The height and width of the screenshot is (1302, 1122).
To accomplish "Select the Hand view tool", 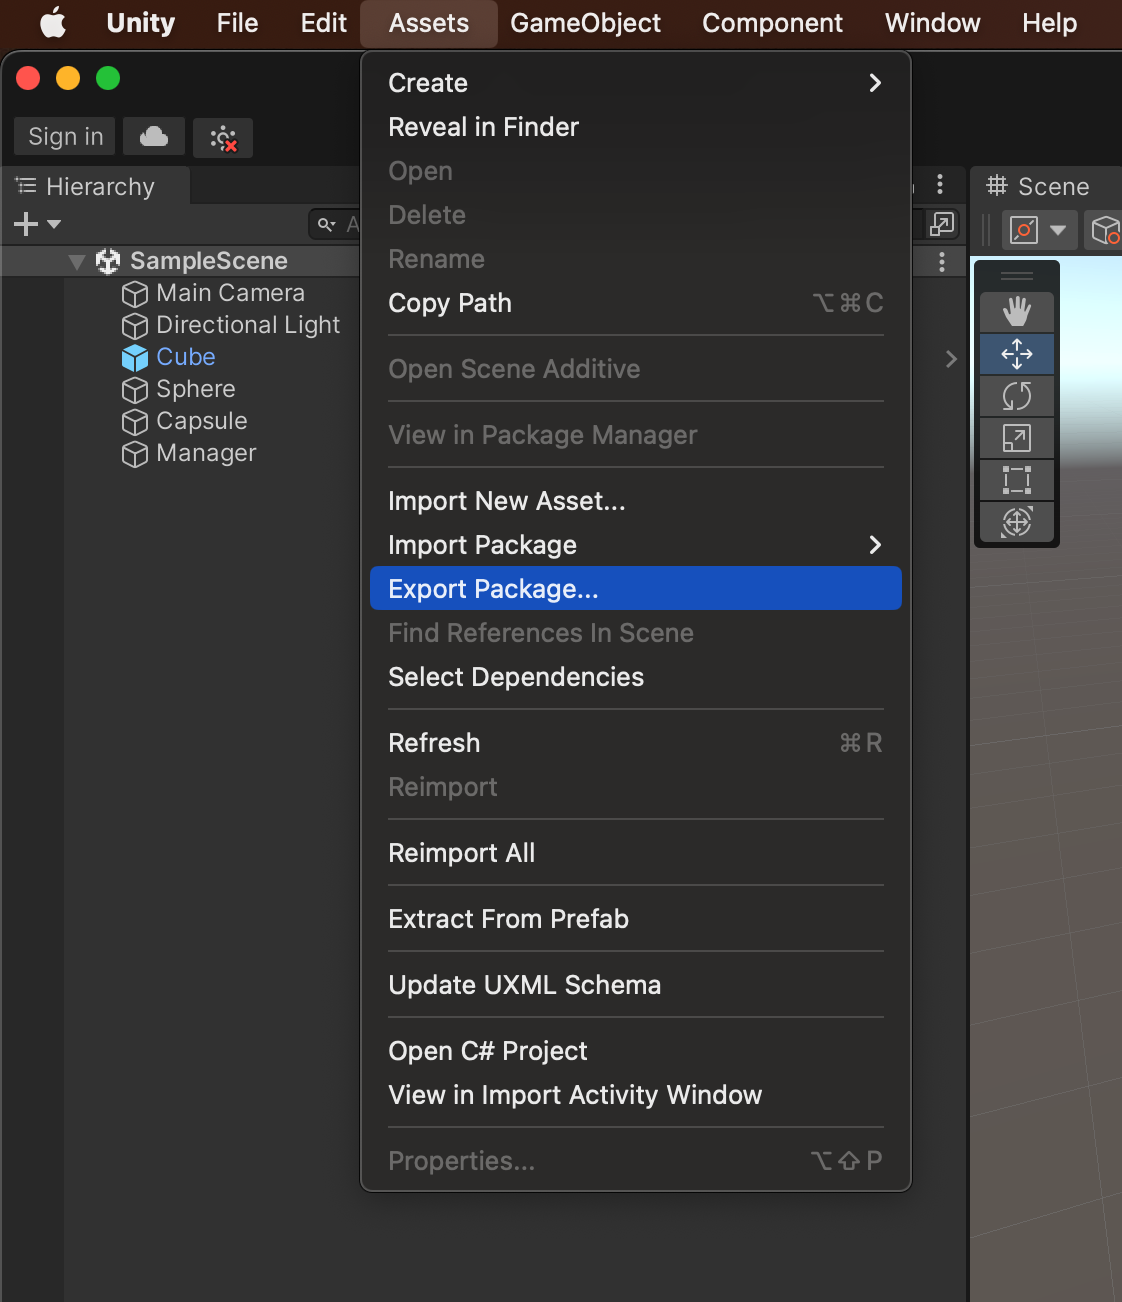I will [1017, 312].
